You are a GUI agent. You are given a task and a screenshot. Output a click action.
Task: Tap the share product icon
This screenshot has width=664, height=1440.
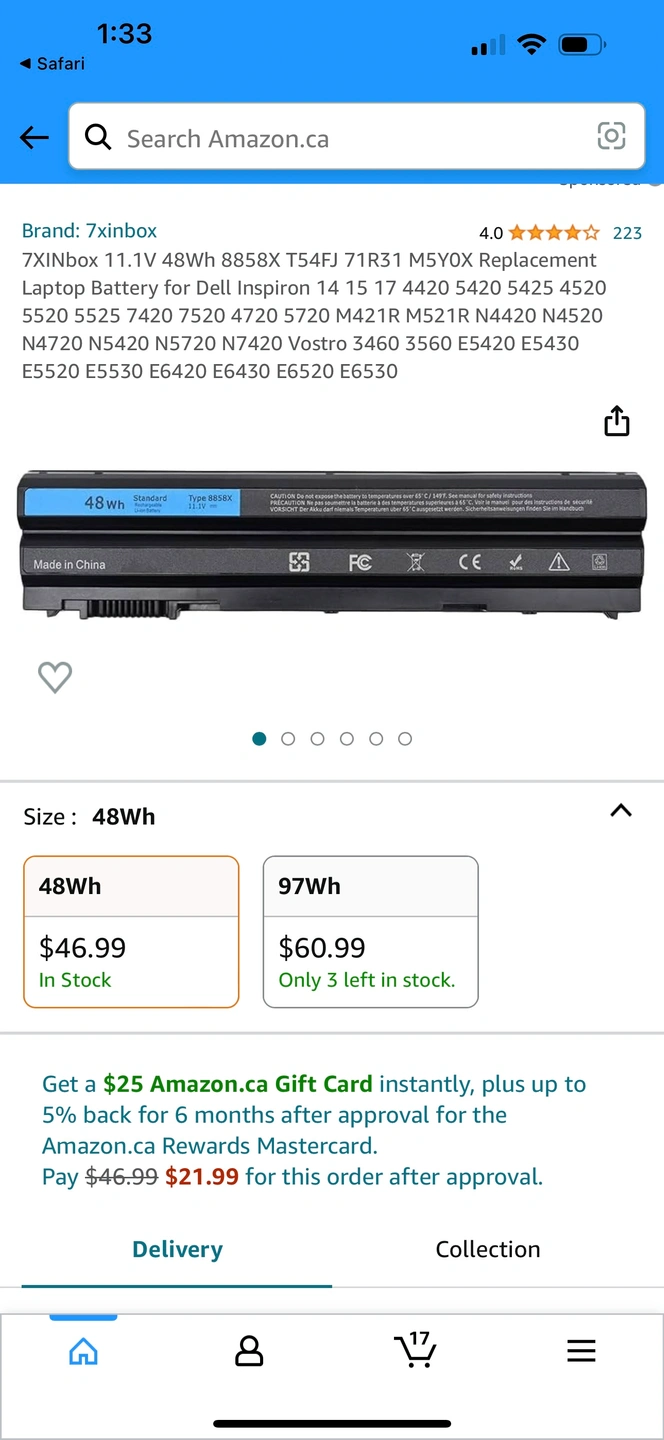(617, 421)
